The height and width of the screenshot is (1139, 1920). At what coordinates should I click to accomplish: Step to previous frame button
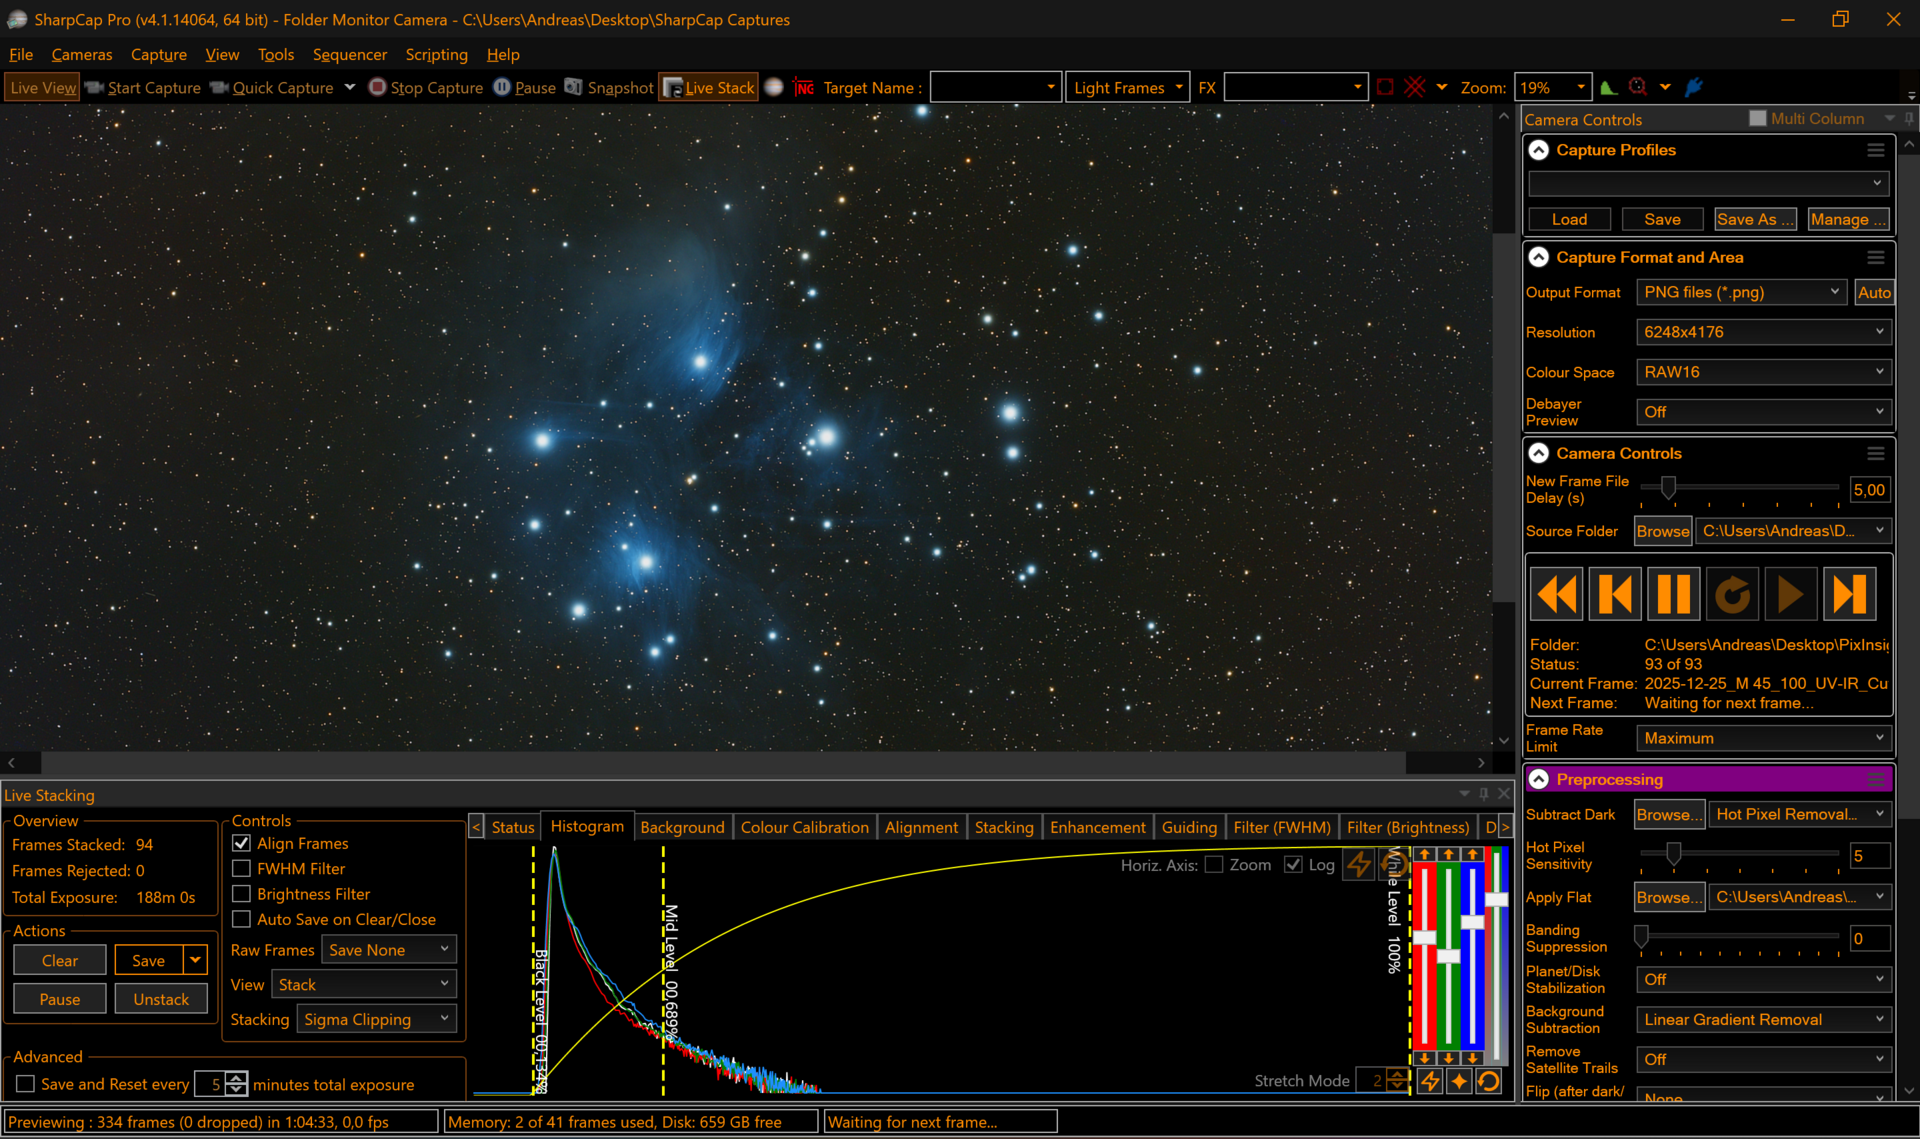click(1615, 595)
